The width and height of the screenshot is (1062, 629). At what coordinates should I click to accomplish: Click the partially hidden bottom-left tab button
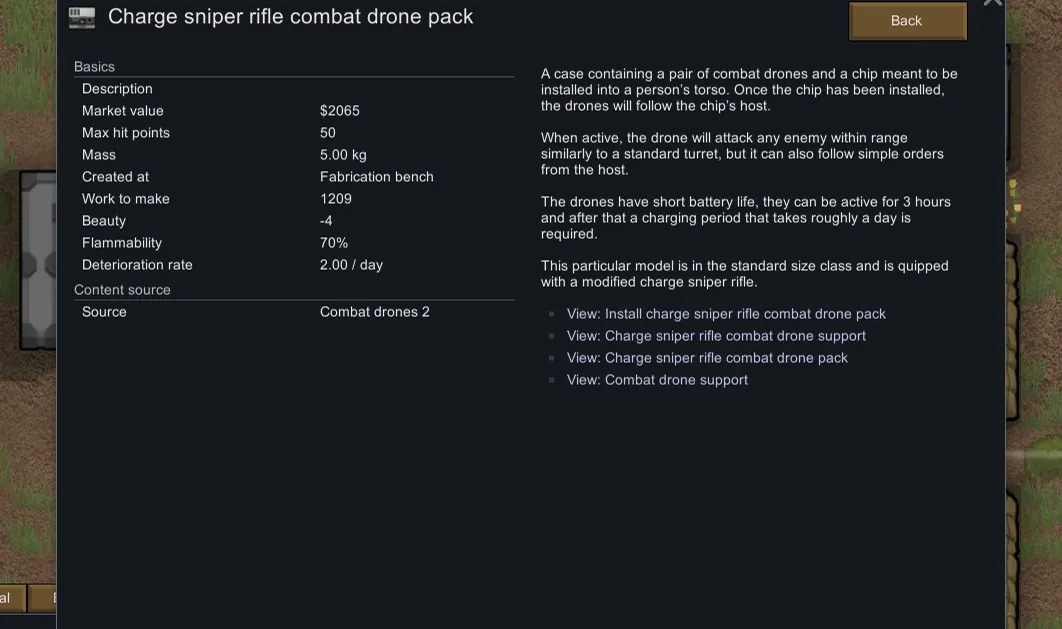click(11, 598)
